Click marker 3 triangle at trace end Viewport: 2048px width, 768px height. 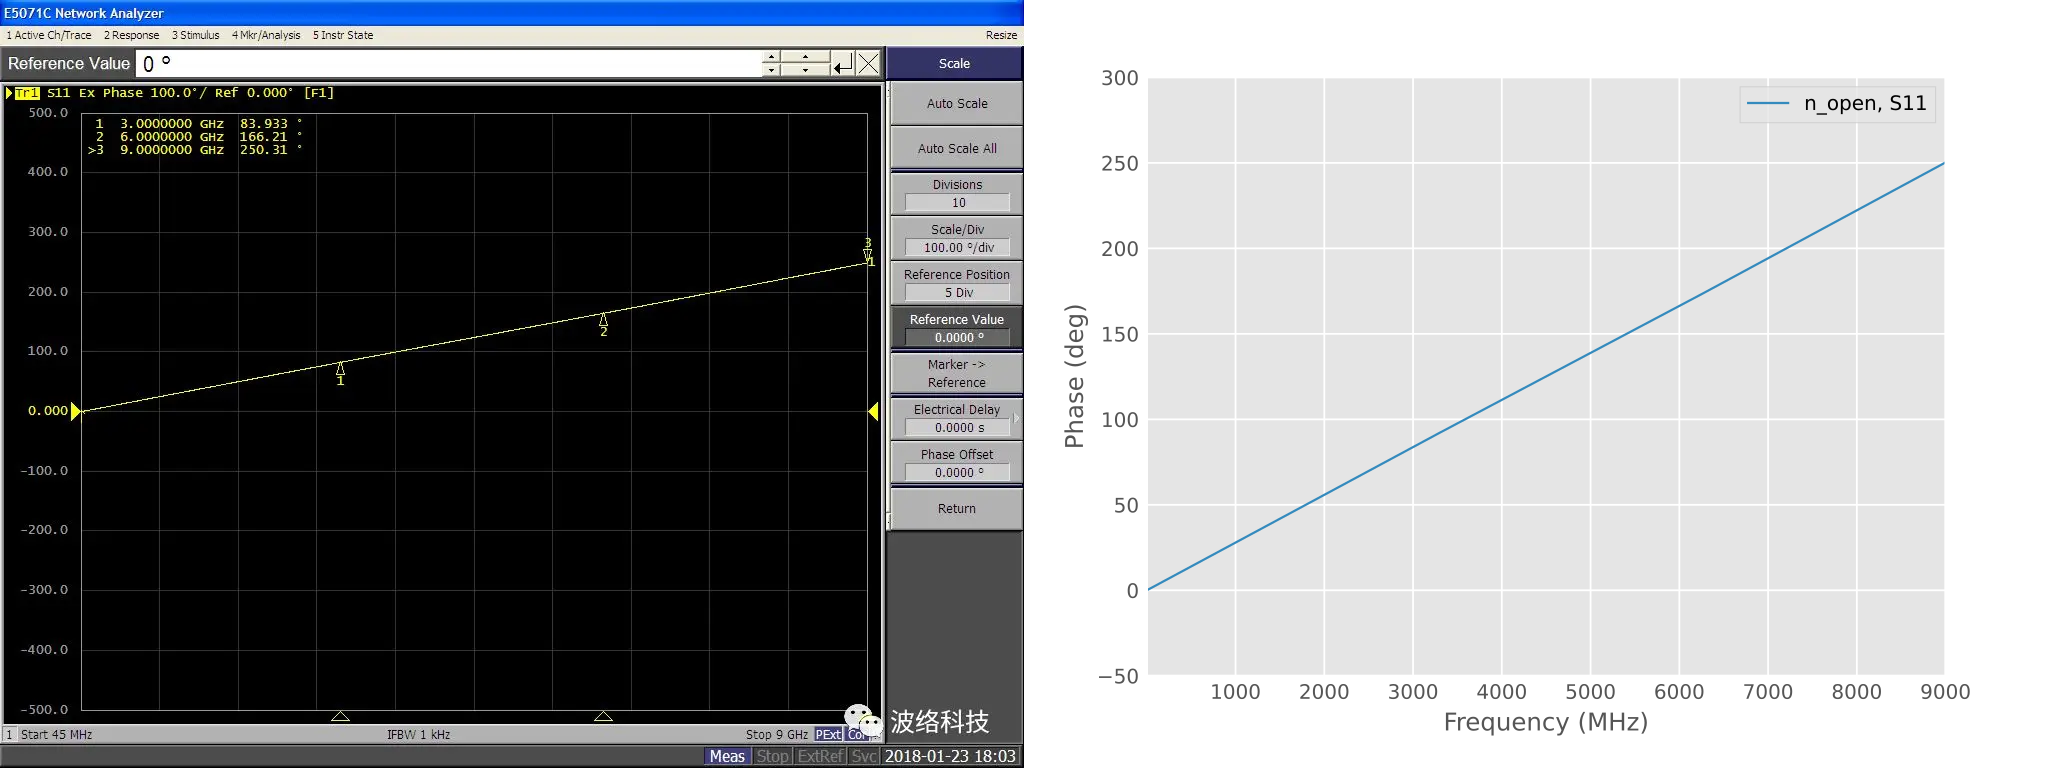pyautogui.click(x=867, y=254)
